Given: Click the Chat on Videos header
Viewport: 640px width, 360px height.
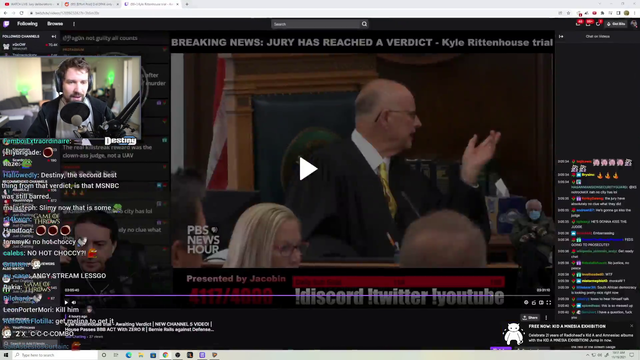Looking at the screenshot, I should pos(598,36).
